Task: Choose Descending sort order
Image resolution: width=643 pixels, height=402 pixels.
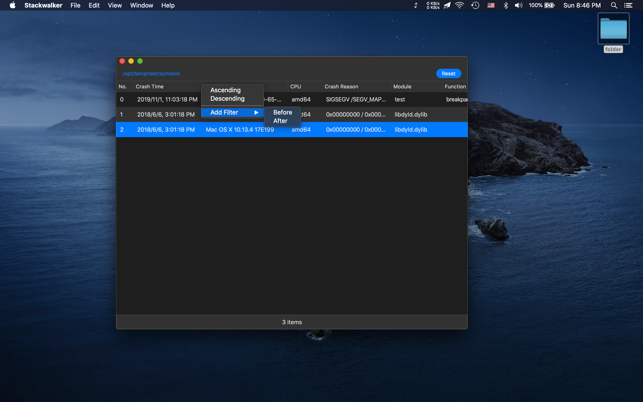Action: (x=227, y=99)
